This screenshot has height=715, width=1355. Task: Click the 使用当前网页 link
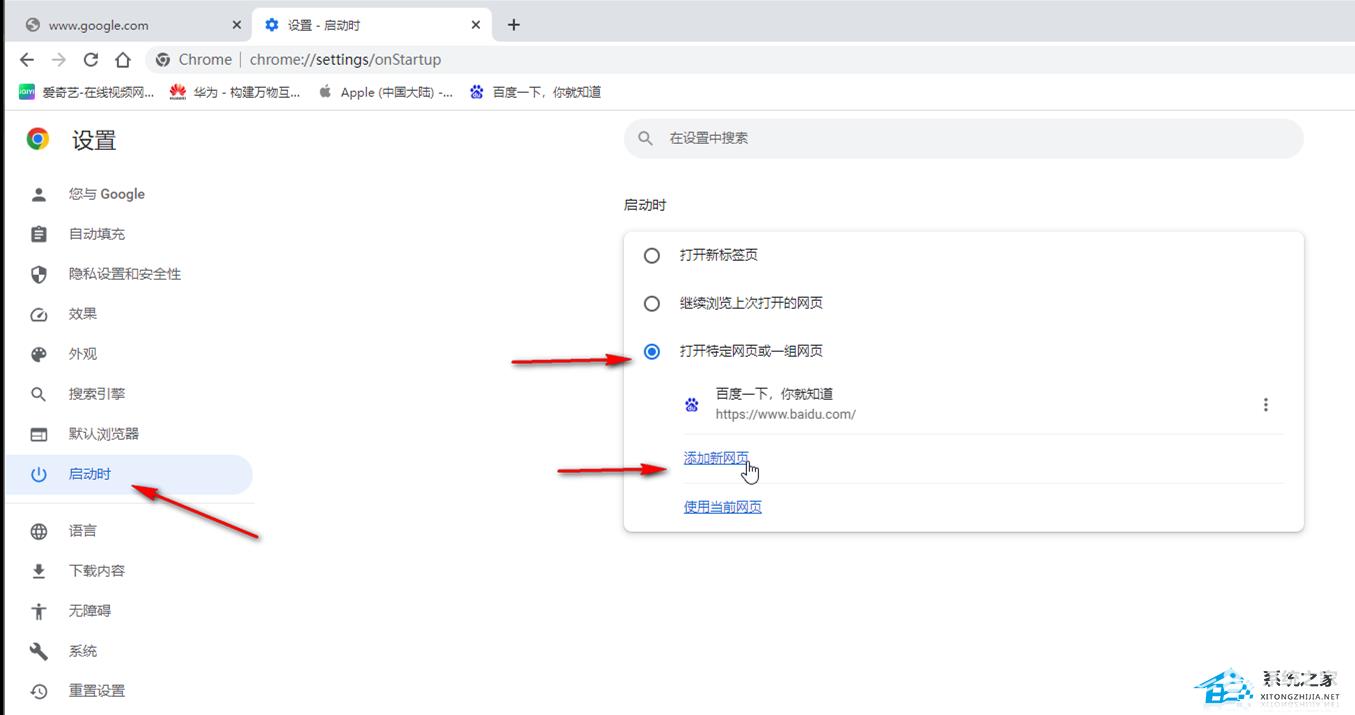click(x=723, y=507)
